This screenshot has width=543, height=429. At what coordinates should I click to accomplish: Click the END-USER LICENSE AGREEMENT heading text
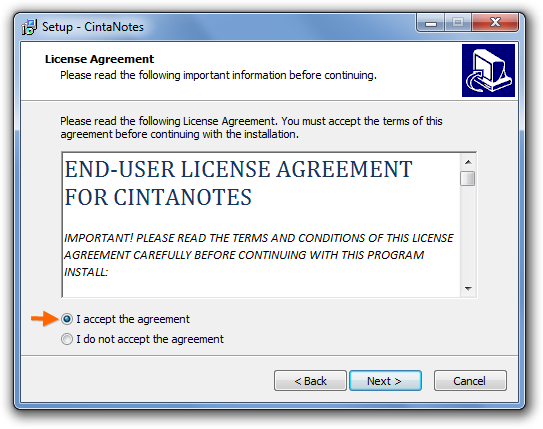[x=238, y=183]
